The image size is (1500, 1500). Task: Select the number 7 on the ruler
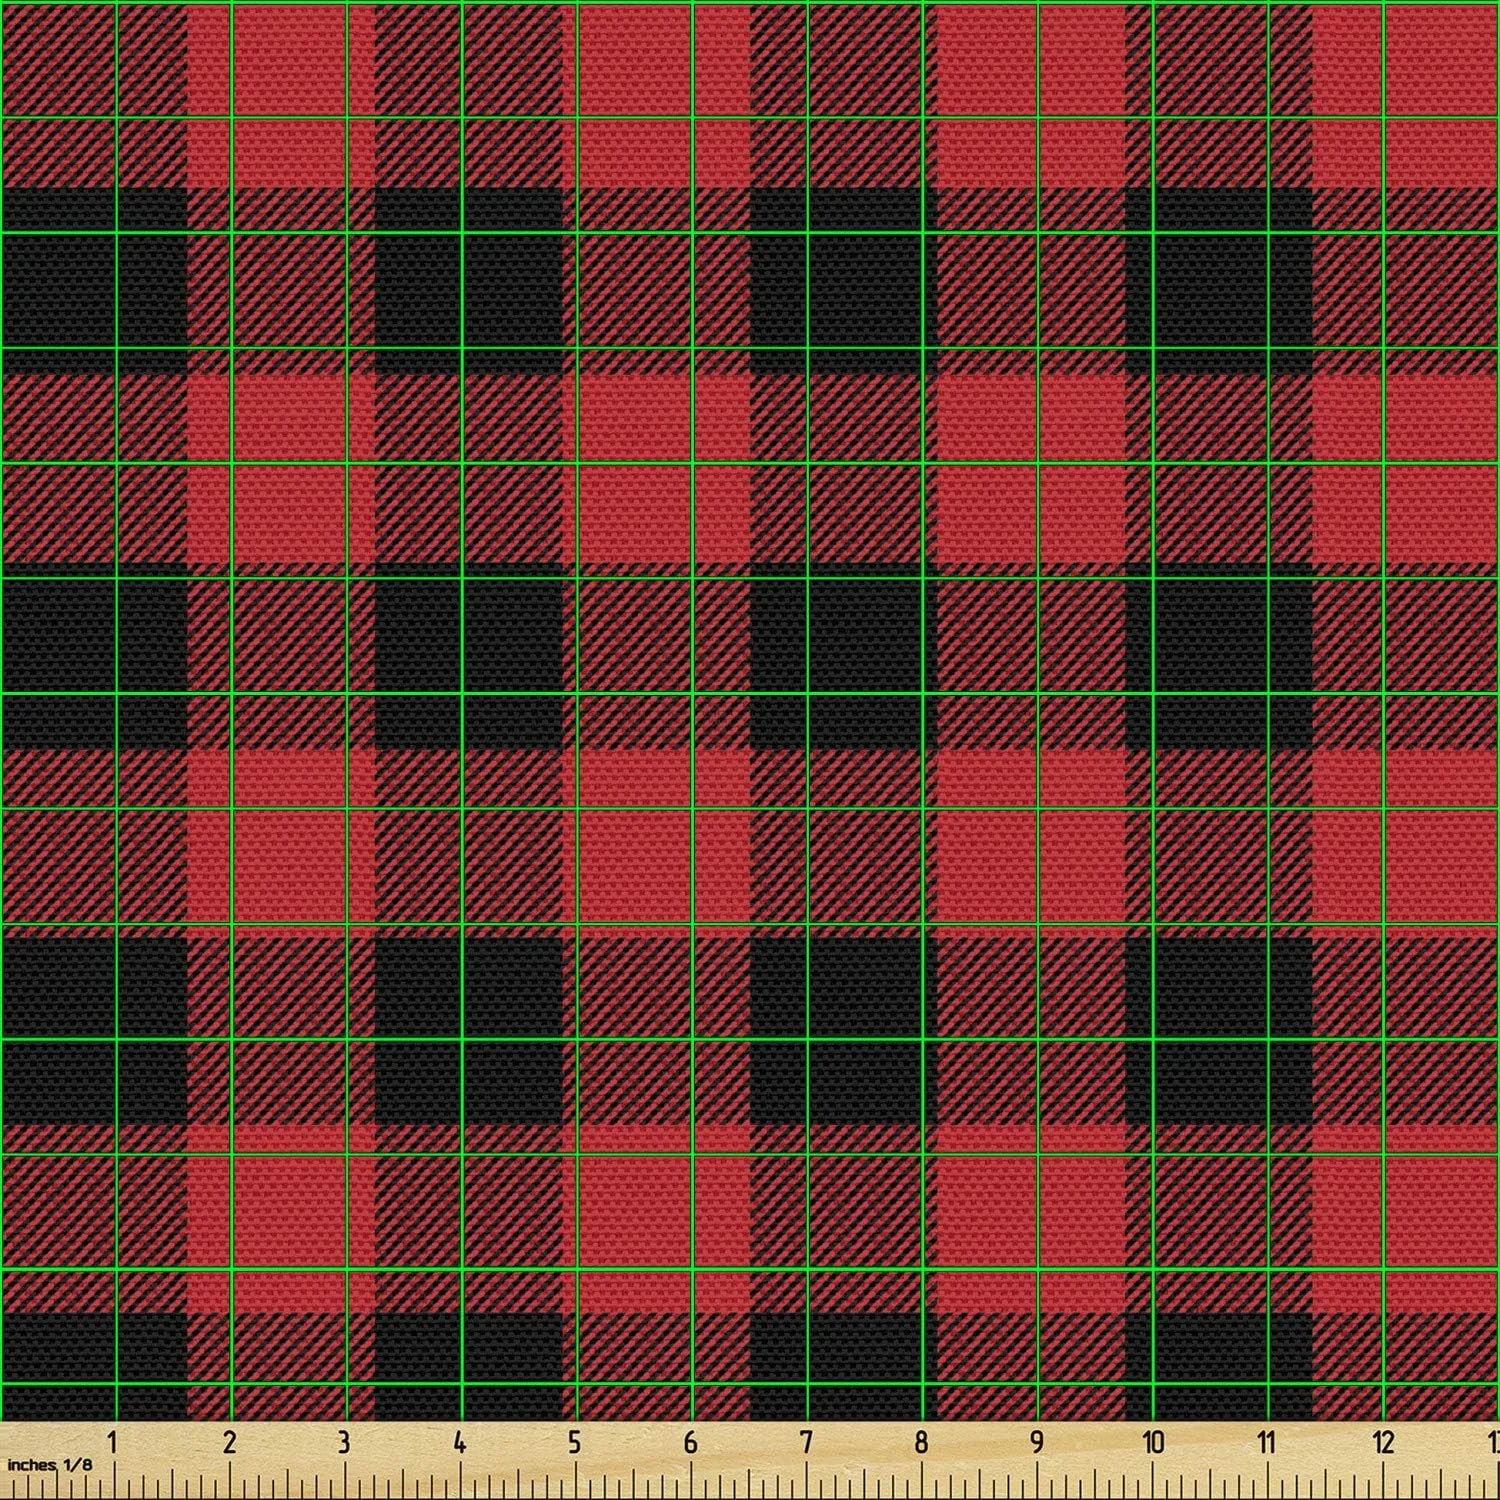(x=806, y=1443)
